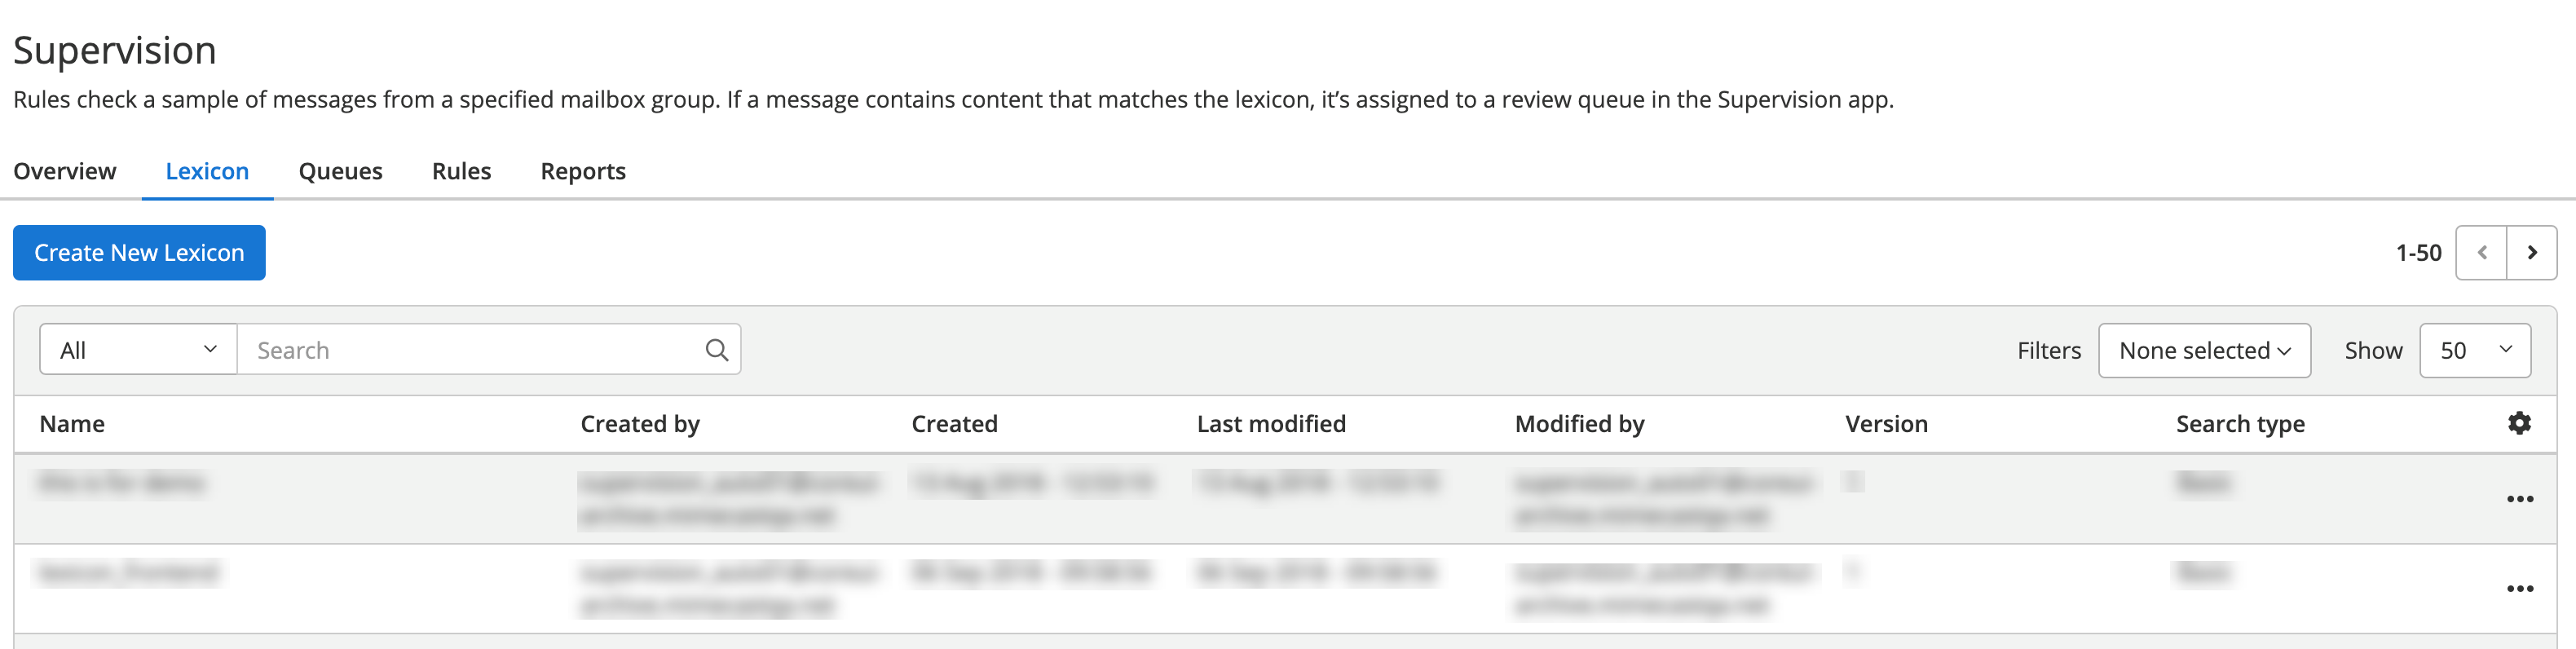
Task: Sort by the Name column header
Action: pyautogui.click(x=72, y=424)
